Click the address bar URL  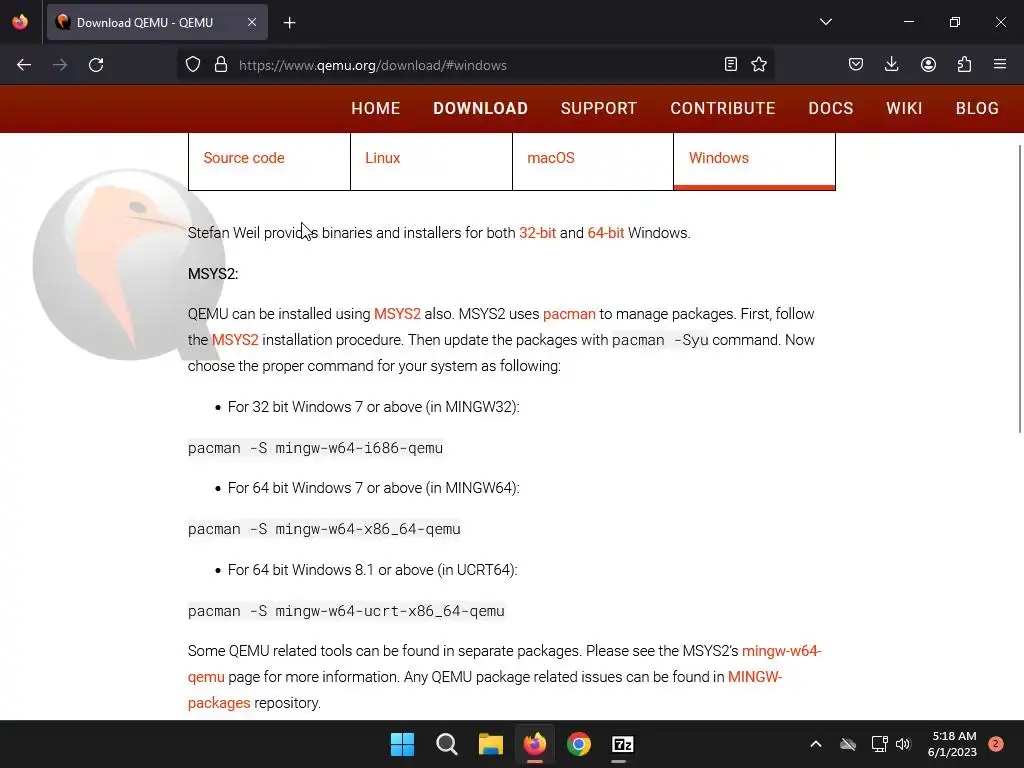(373, 65)
